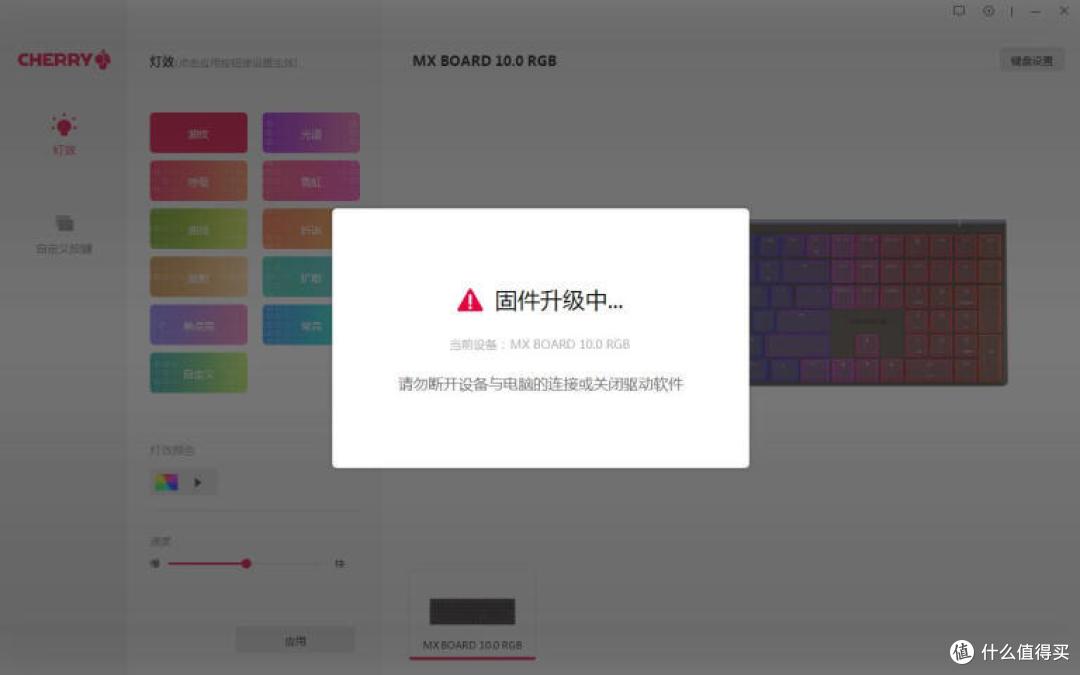Select the blue-teal '常亮' effect tile
This screenshot has height=675, width=1080.
click(298, 325)
